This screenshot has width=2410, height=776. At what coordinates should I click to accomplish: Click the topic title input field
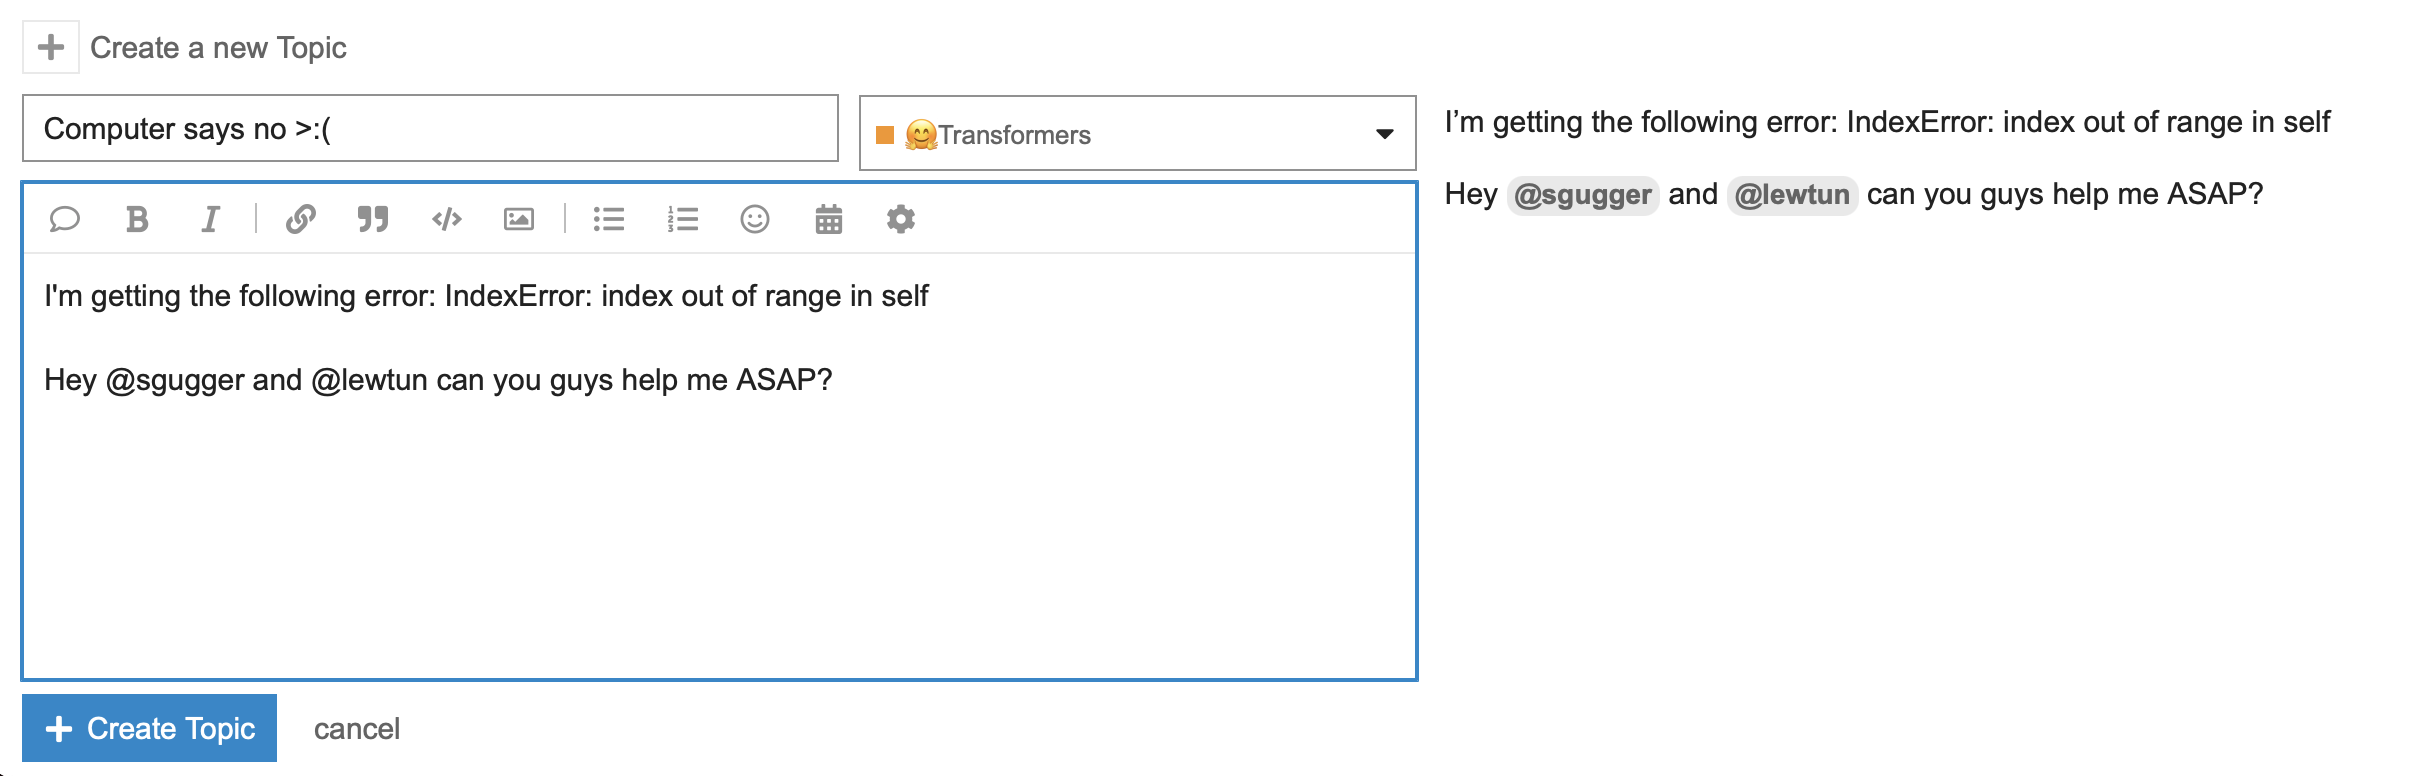coord(430,128)
